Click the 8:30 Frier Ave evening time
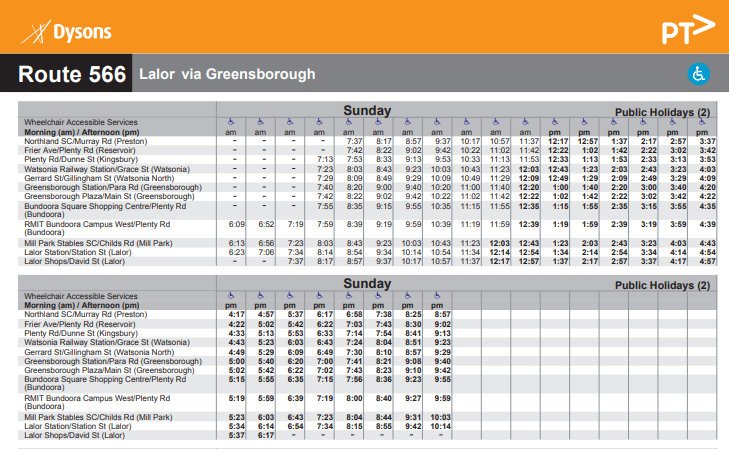 (x=413, y=324)
